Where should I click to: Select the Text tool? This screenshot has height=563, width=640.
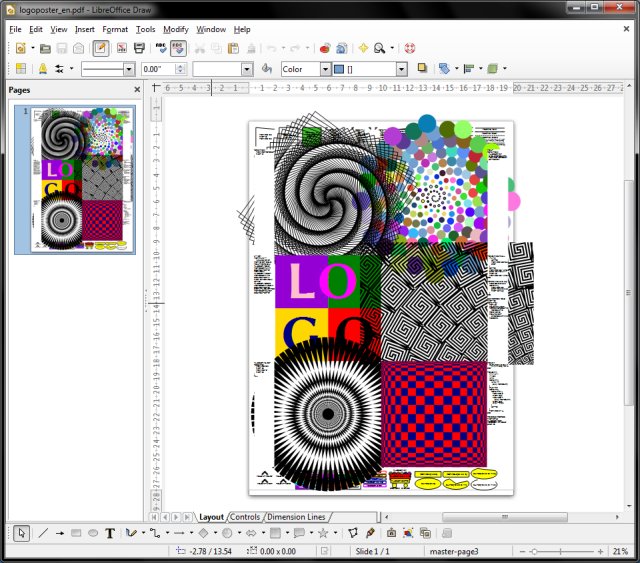(x=110, y=534)
